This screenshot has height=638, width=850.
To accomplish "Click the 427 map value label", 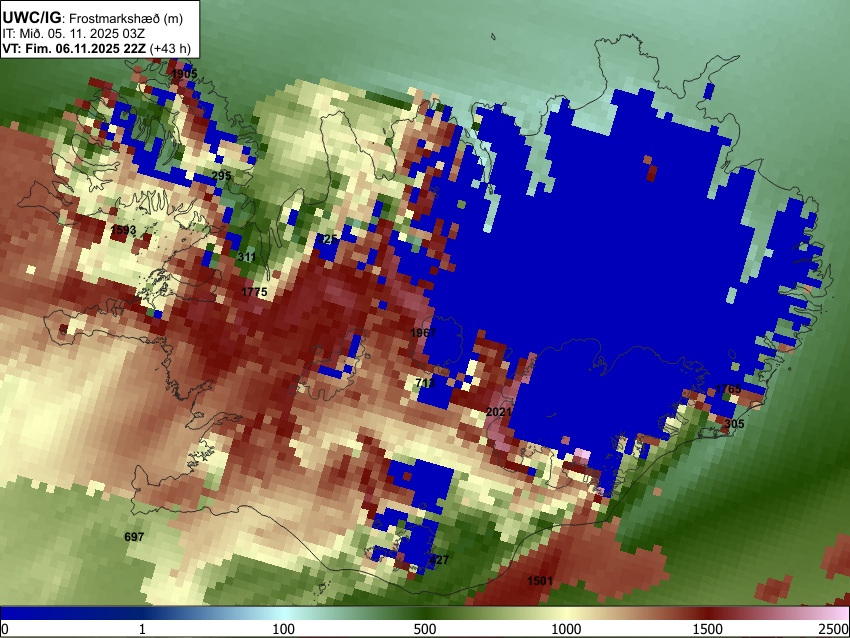I will 439,560.
